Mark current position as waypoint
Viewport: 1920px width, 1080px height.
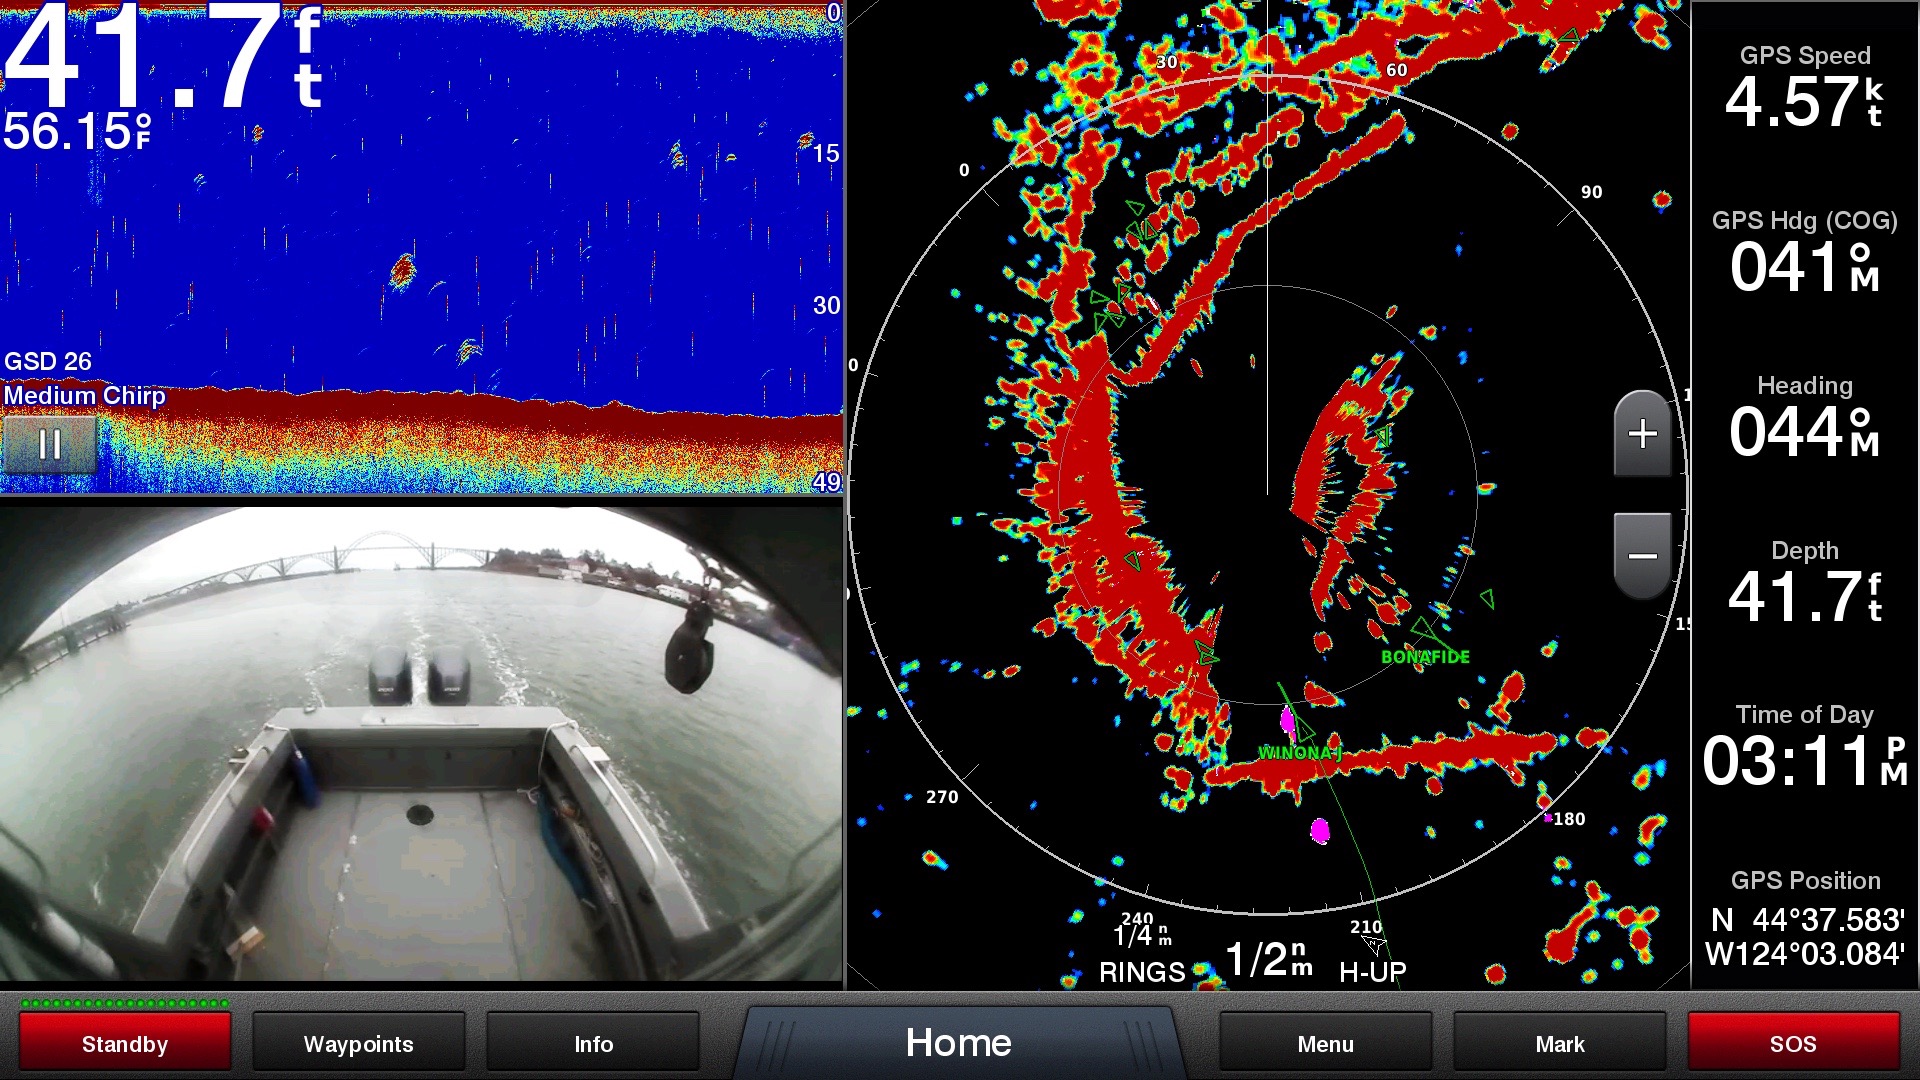(1559, 1043)
